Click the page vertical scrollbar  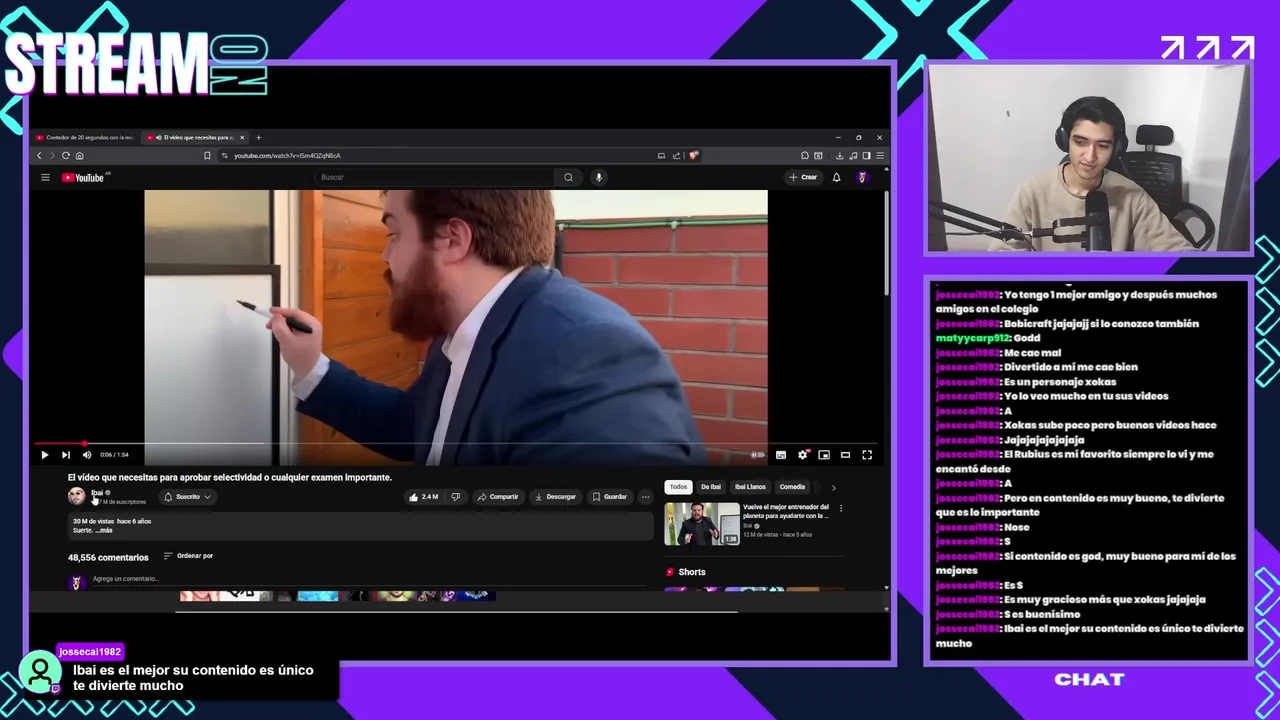(886, 245)
